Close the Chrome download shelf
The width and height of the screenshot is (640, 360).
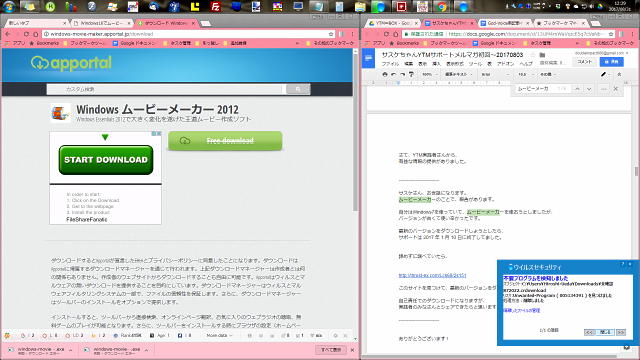(x=353, y=350)
